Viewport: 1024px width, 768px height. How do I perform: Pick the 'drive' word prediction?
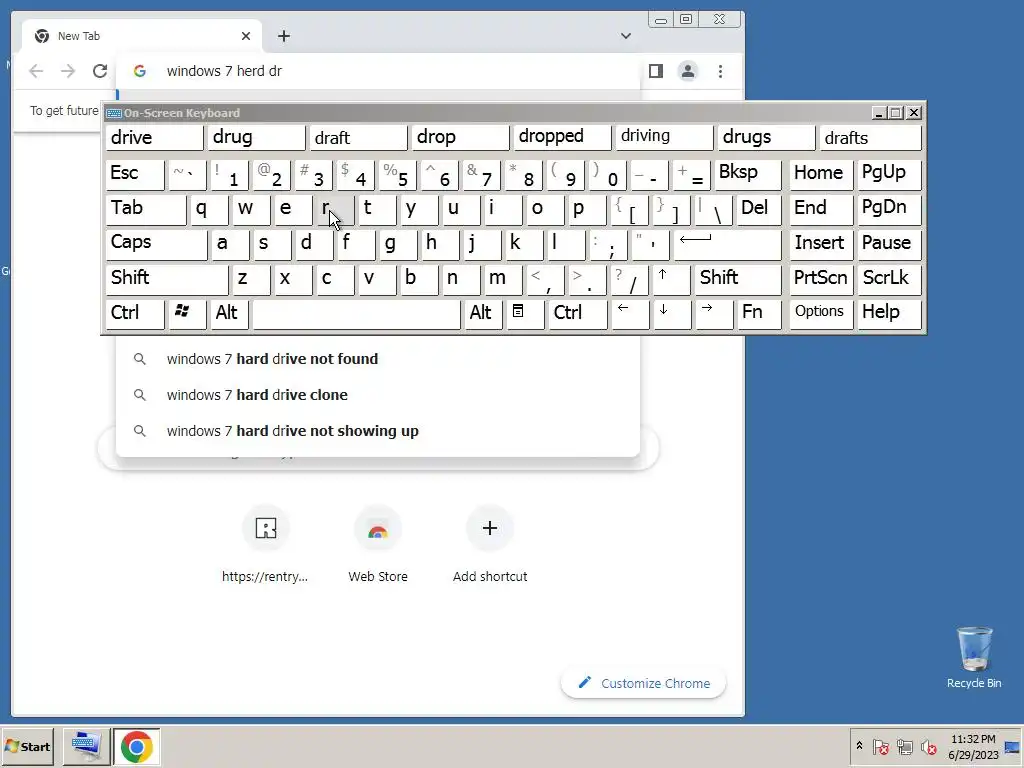point(154,137)
